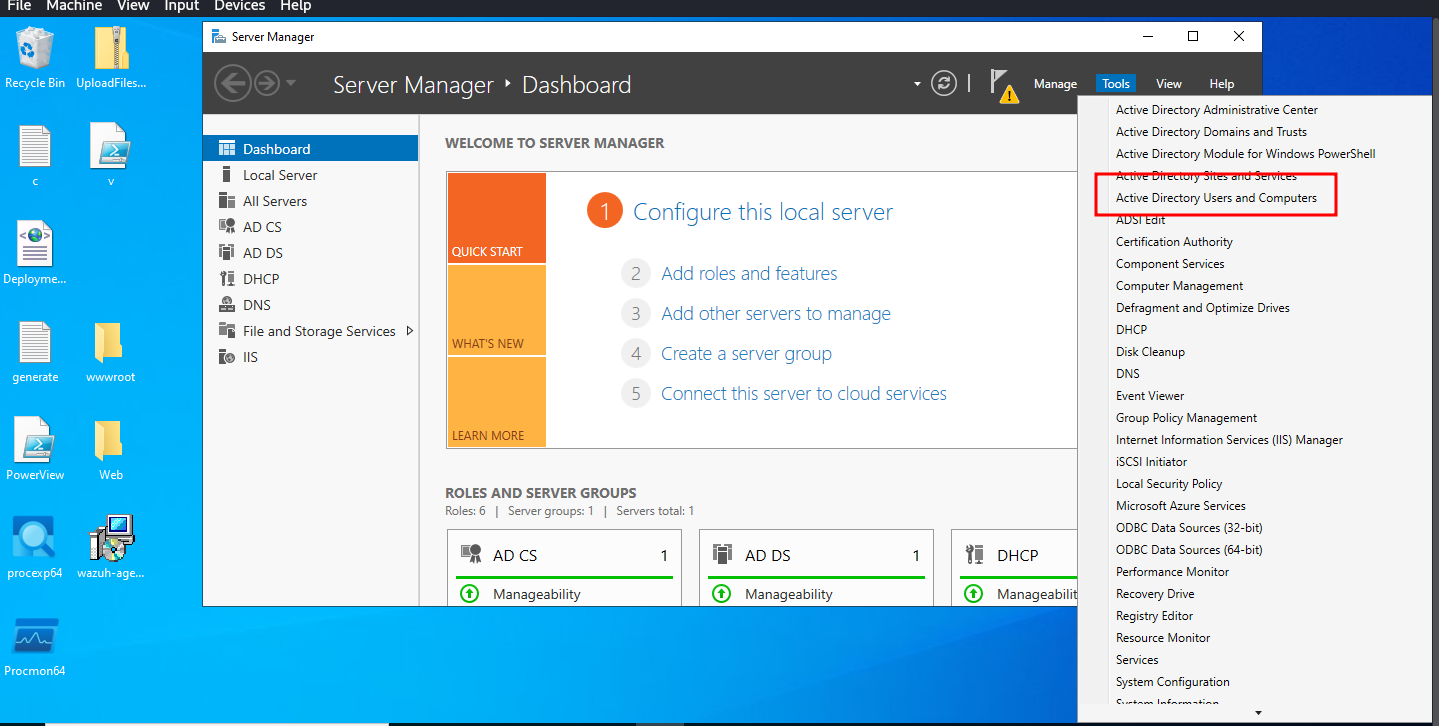Choose Registry Editor from Tools menu
This screenshot has height=726, width=1439.
click(1154, 616)
